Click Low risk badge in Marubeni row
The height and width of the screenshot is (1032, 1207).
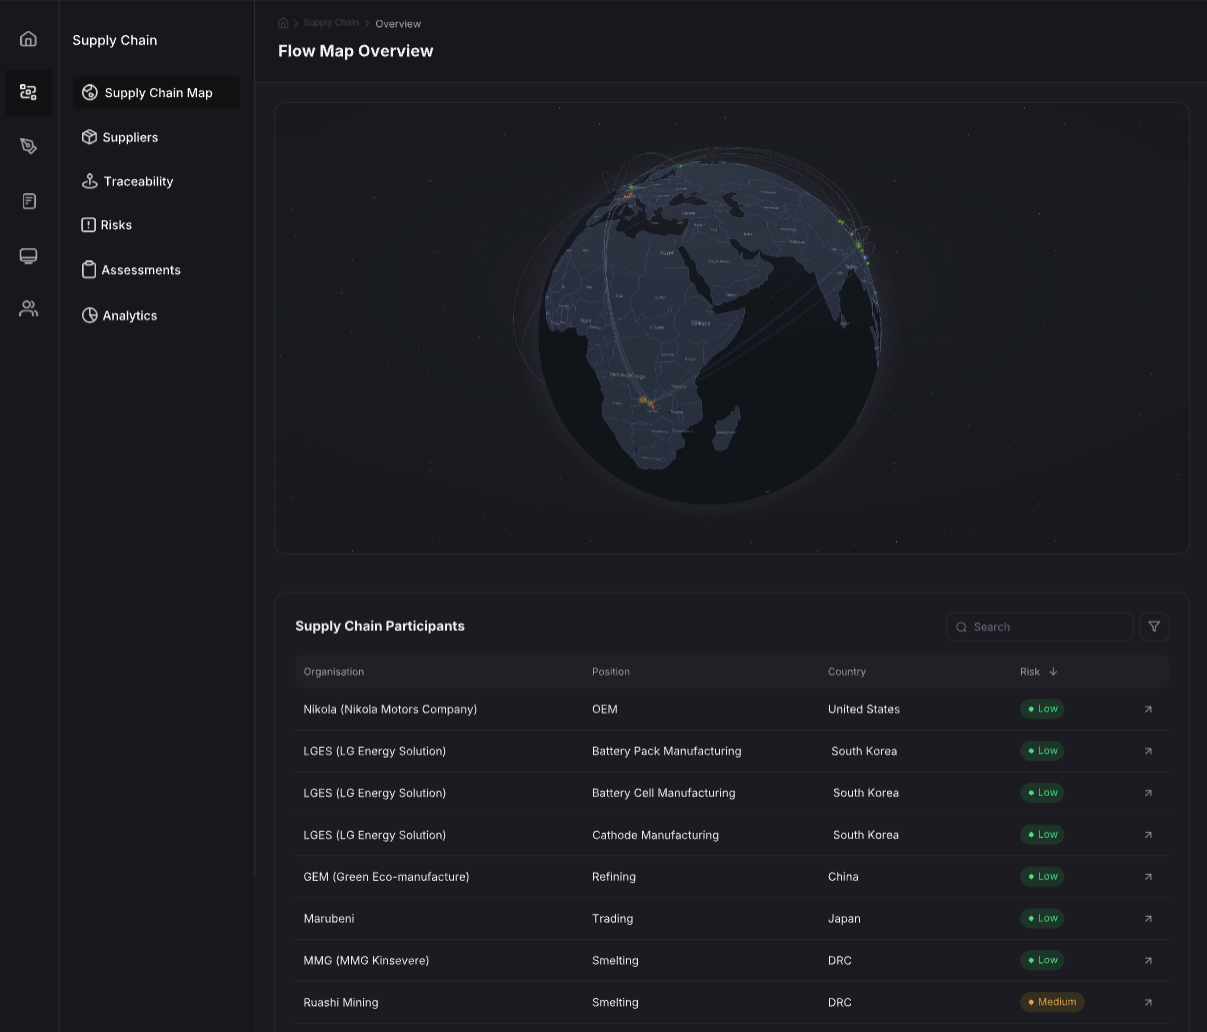point(1042,919)
